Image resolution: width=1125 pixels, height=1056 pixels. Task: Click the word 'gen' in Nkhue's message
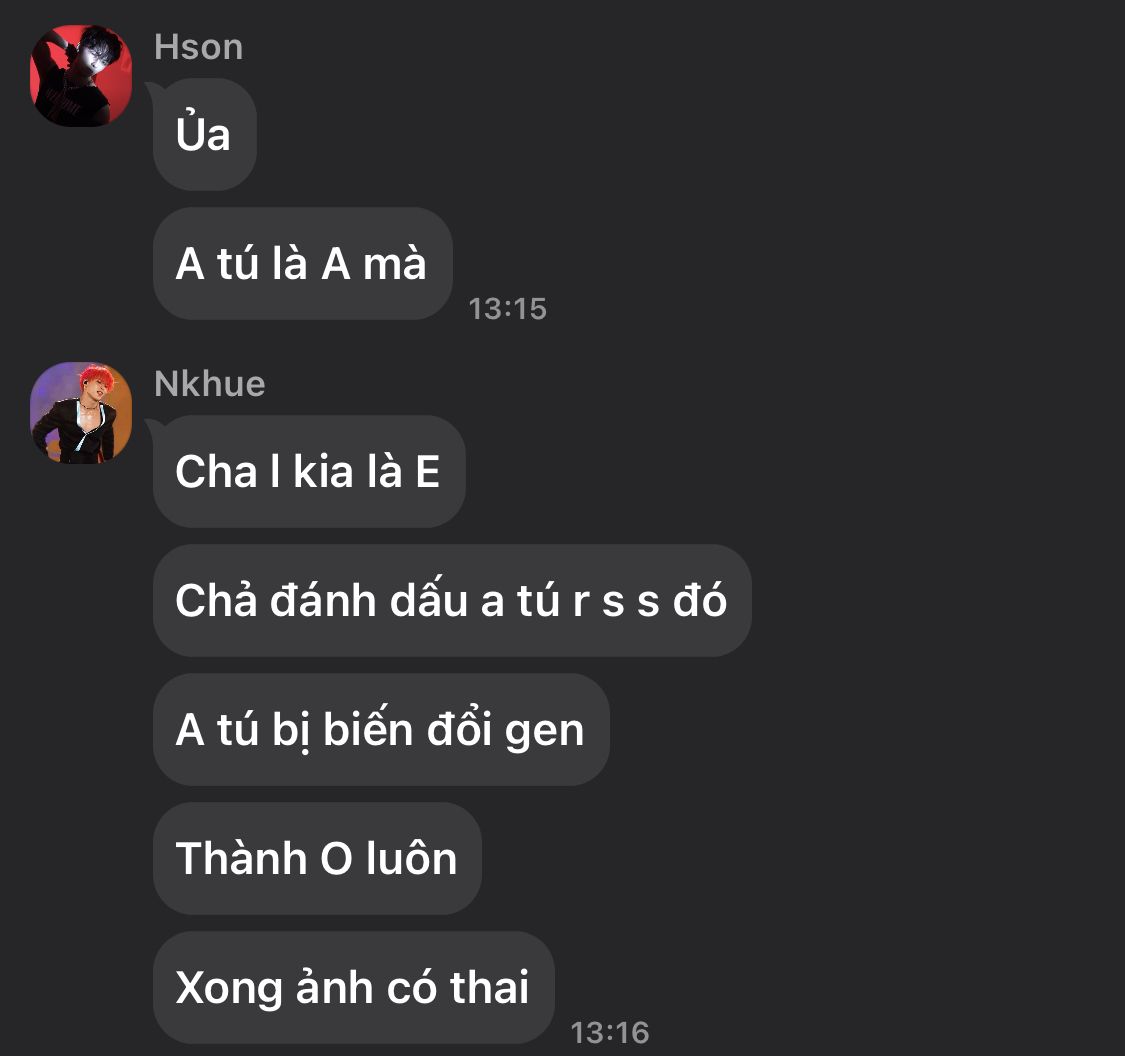coord(545,733)
